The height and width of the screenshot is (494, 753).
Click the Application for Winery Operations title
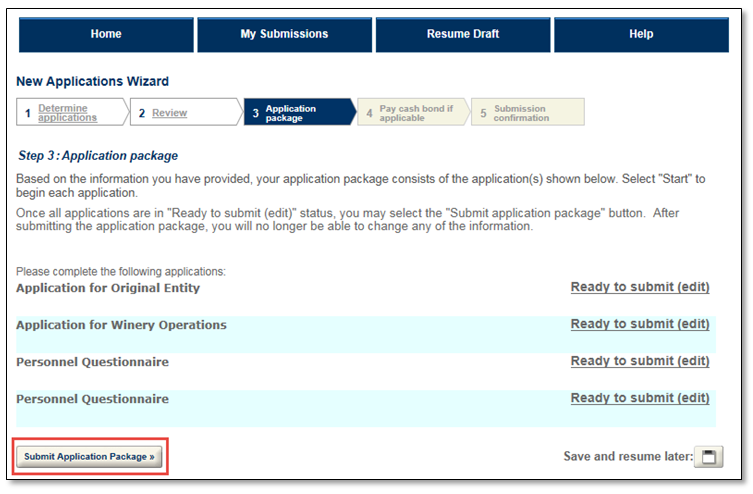coord(121,325)
